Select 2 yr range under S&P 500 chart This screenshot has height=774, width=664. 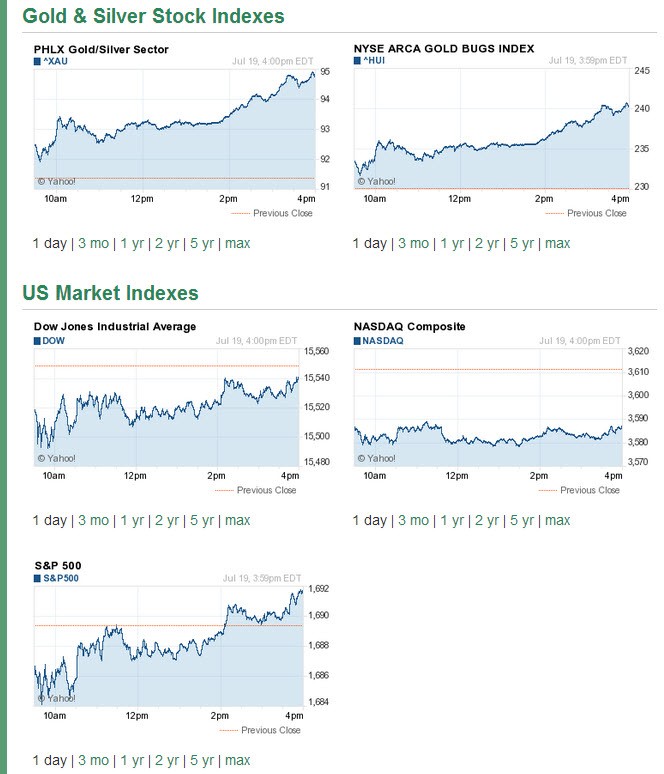click(167, 760)
